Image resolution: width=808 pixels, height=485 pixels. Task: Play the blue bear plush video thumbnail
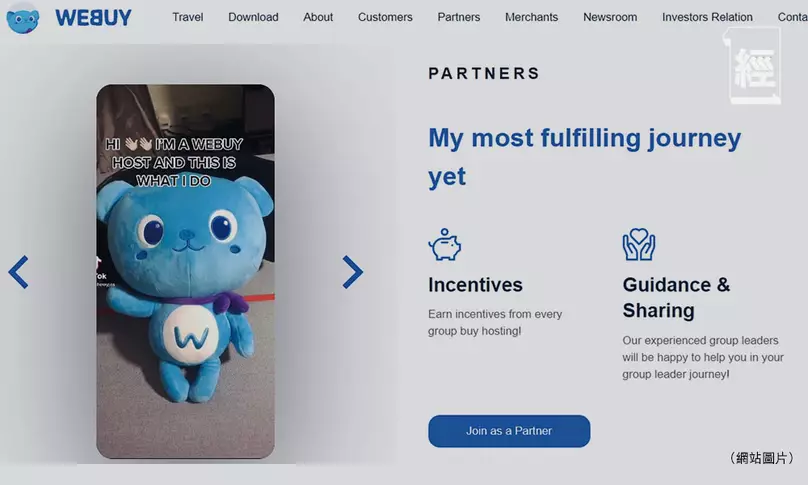(x=186, y=271)
